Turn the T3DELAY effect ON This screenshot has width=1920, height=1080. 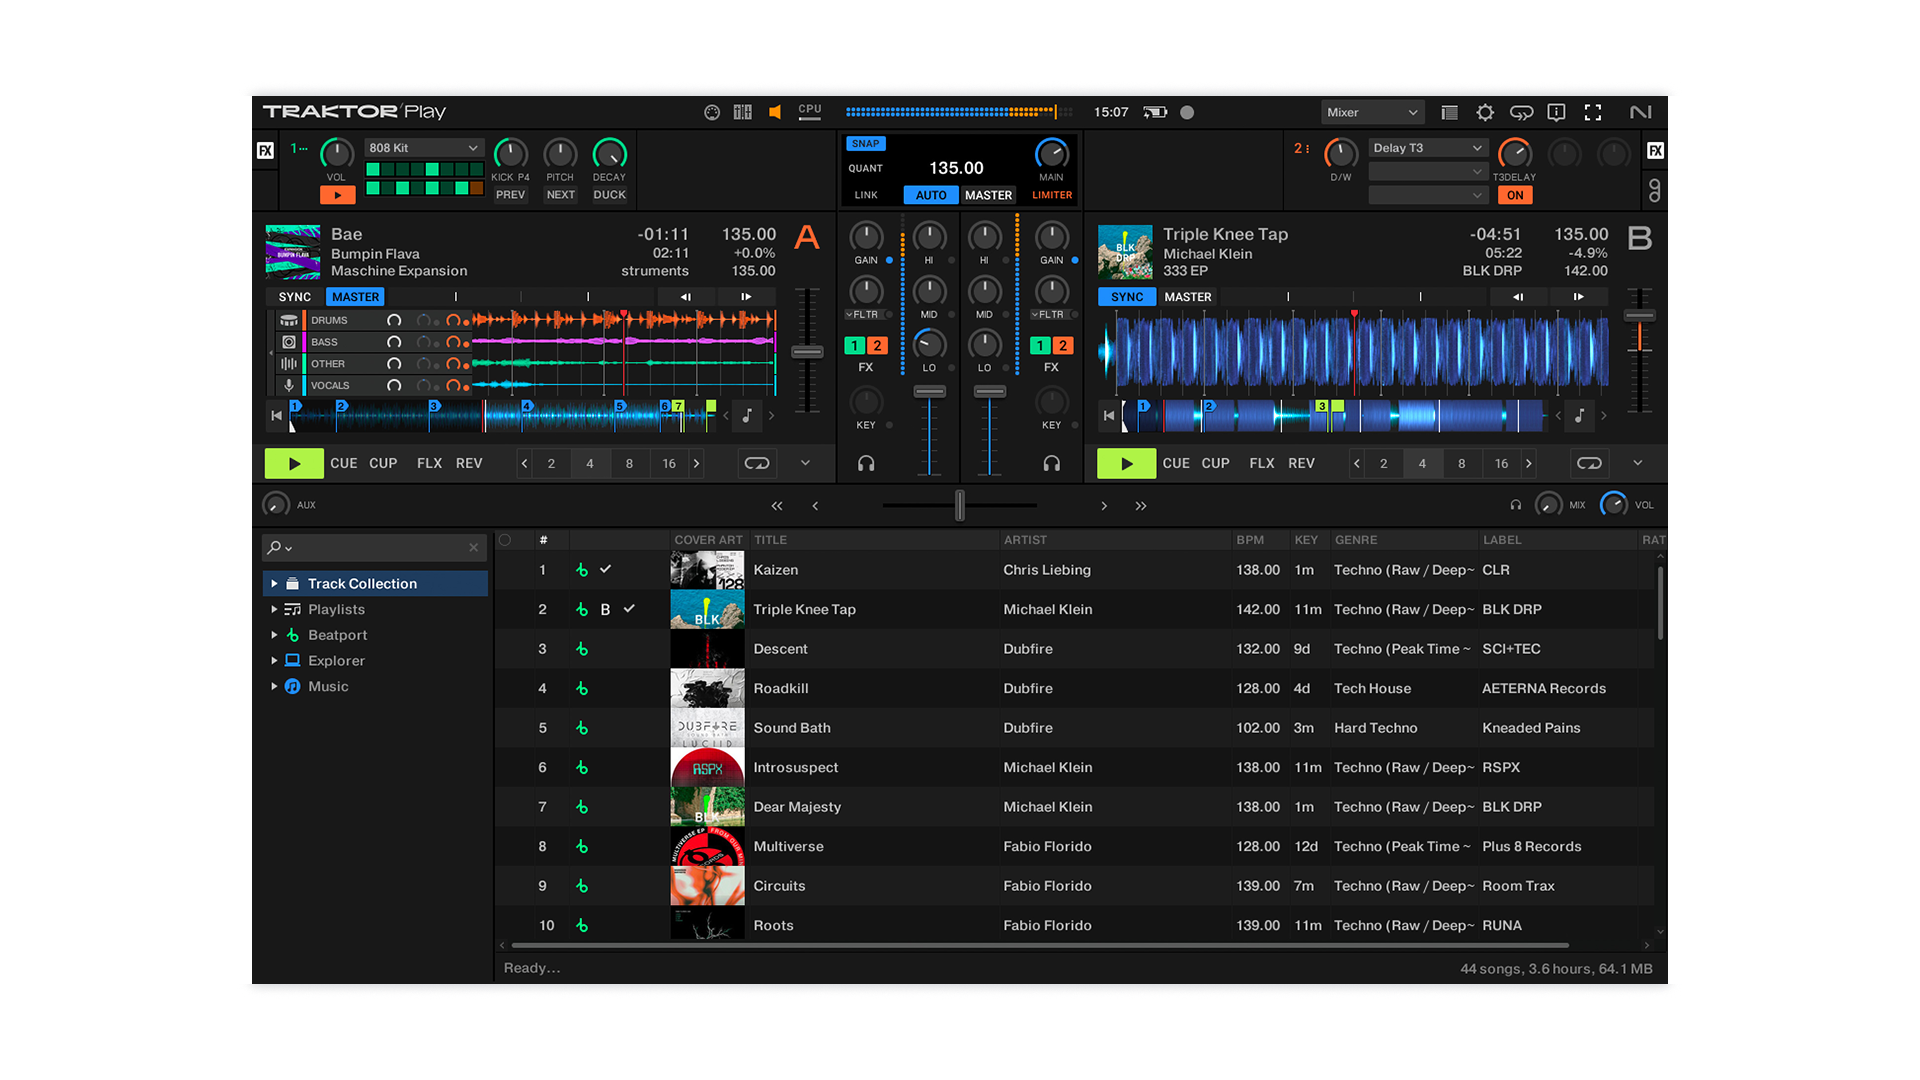1515,195
